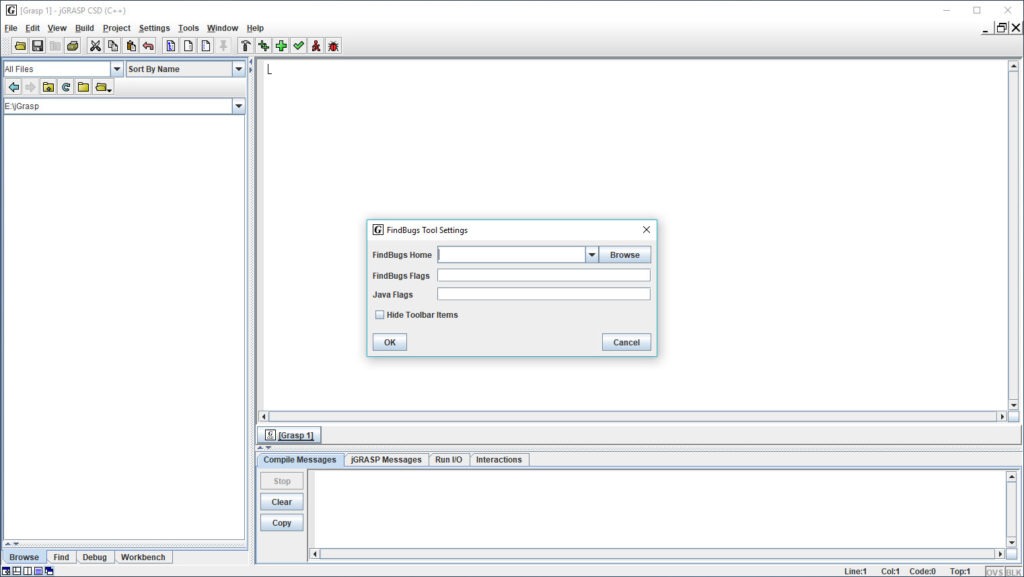
Task: Click the Print toolbar icon
Action: point(72,46)
